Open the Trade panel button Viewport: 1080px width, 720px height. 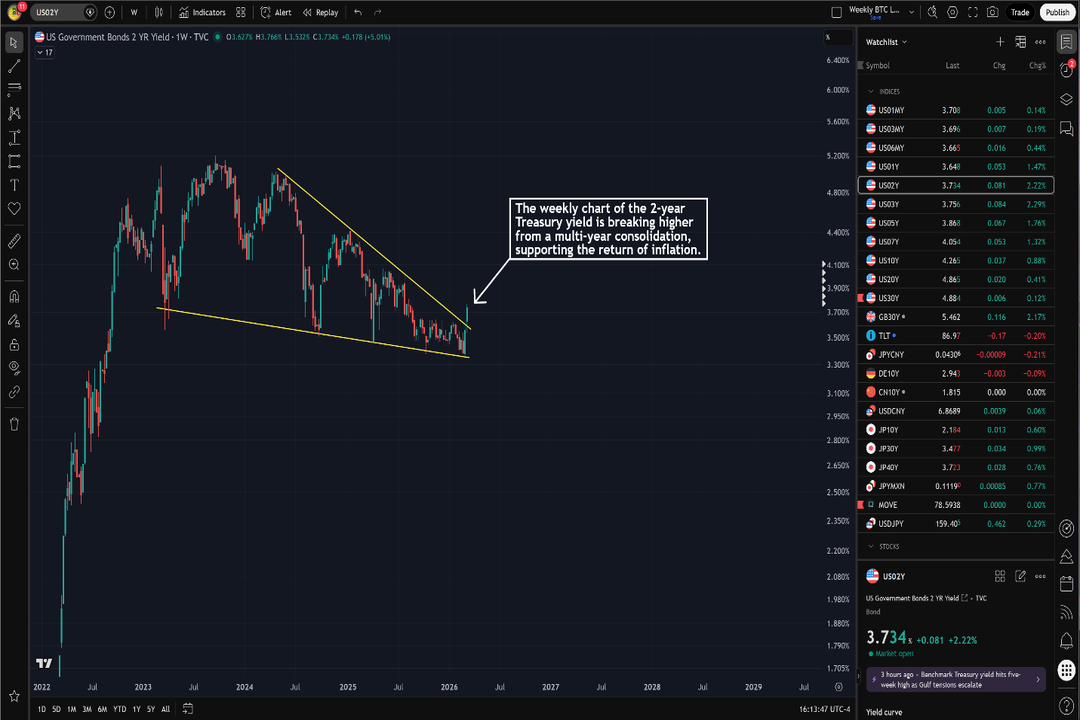click(1020, 12)
